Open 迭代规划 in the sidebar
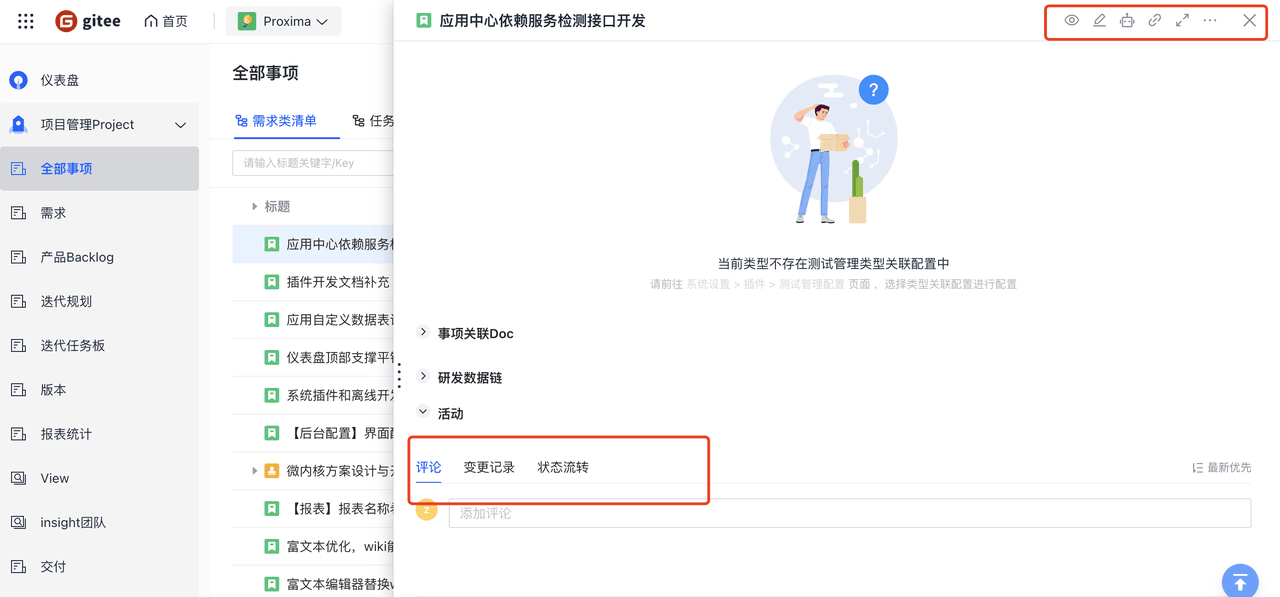The width and height of the screenshot is (1280, 597). (x=99, y=301)
